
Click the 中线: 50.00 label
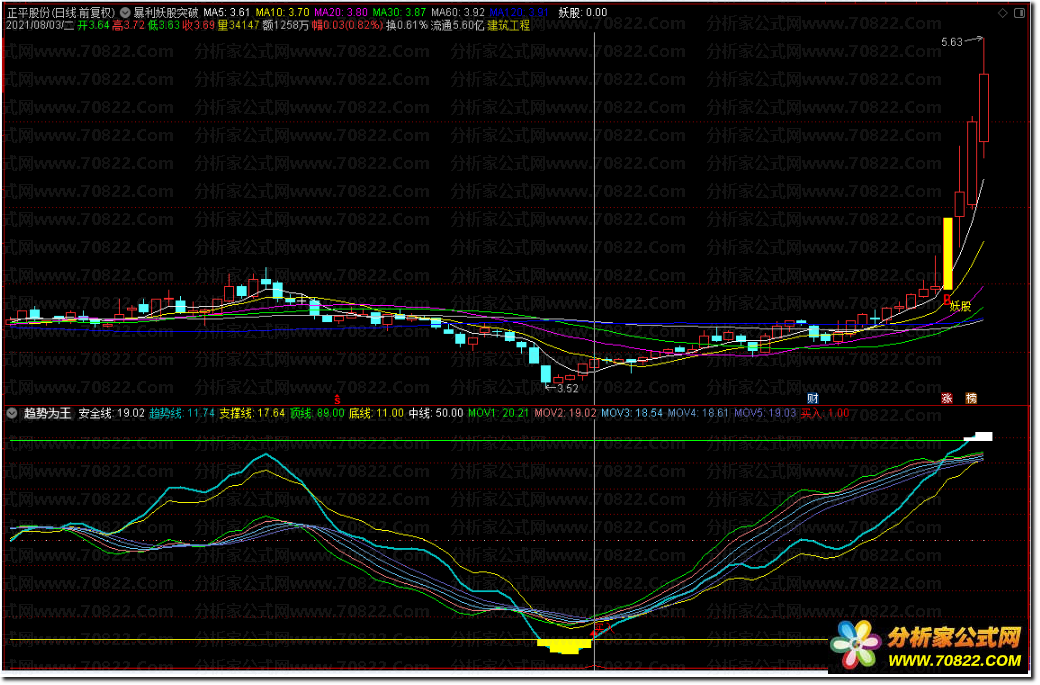click(436, 413)
